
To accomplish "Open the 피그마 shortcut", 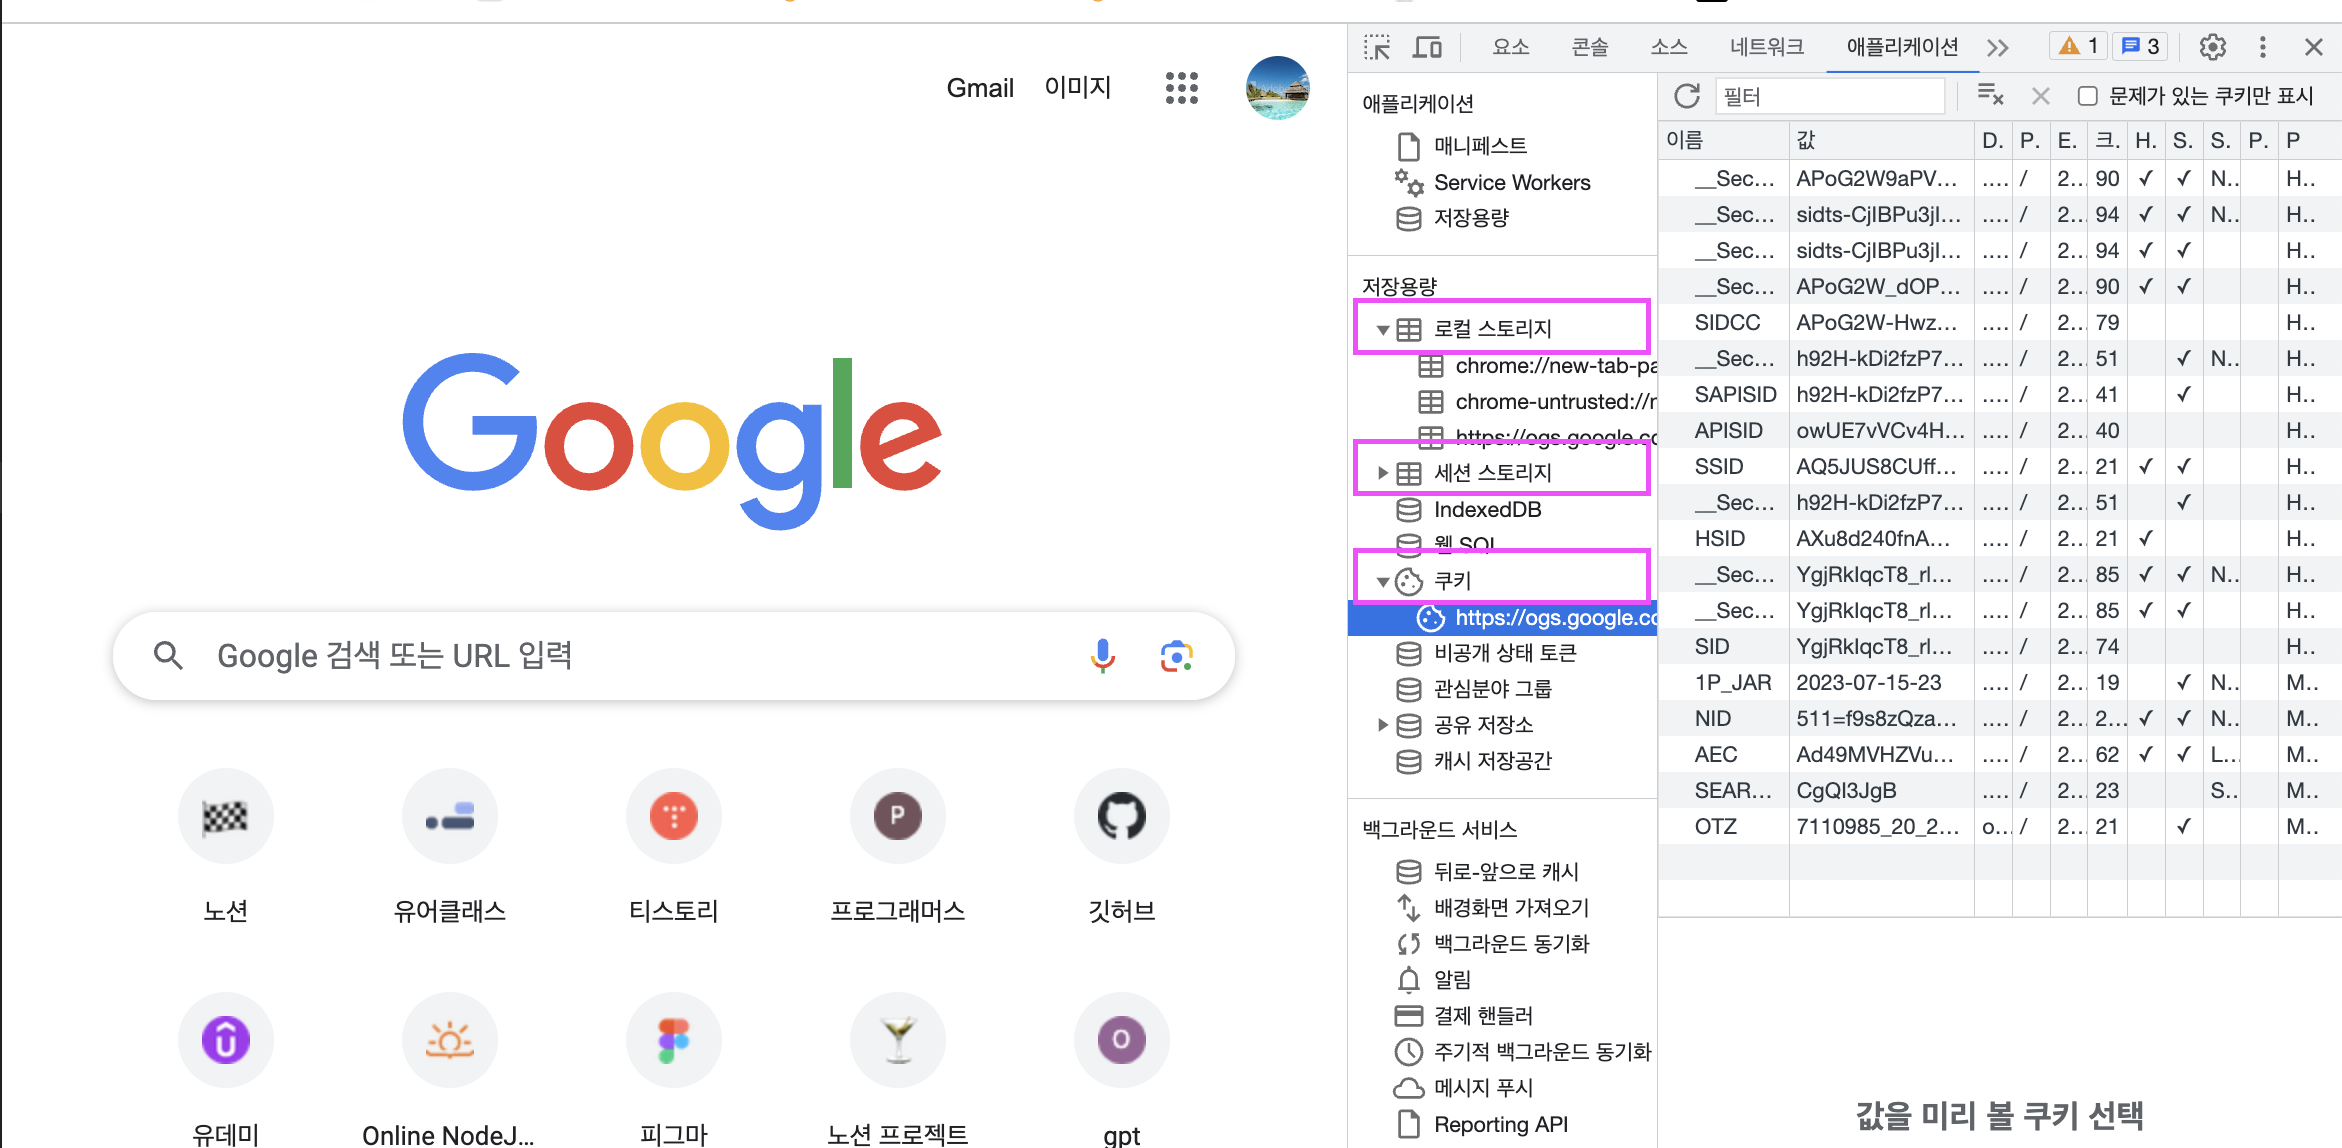I will (674, 1070).
